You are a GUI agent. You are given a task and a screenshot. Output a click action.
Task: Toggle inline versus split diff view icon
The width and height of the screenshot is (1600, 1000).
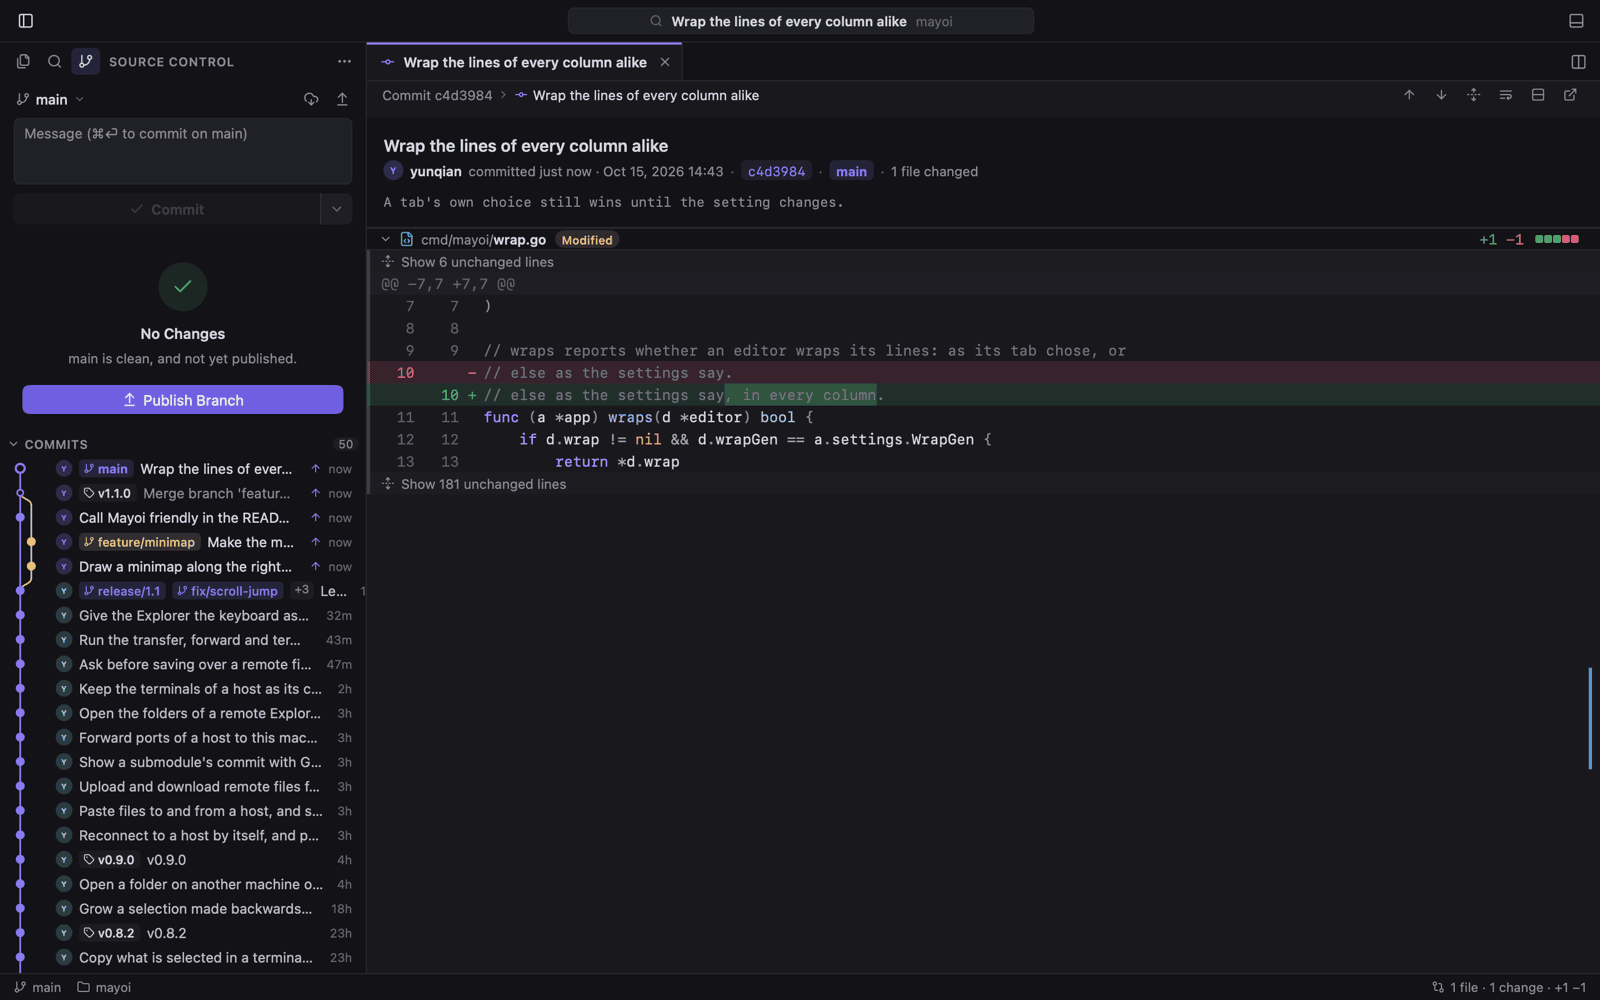pos(1538,95)
